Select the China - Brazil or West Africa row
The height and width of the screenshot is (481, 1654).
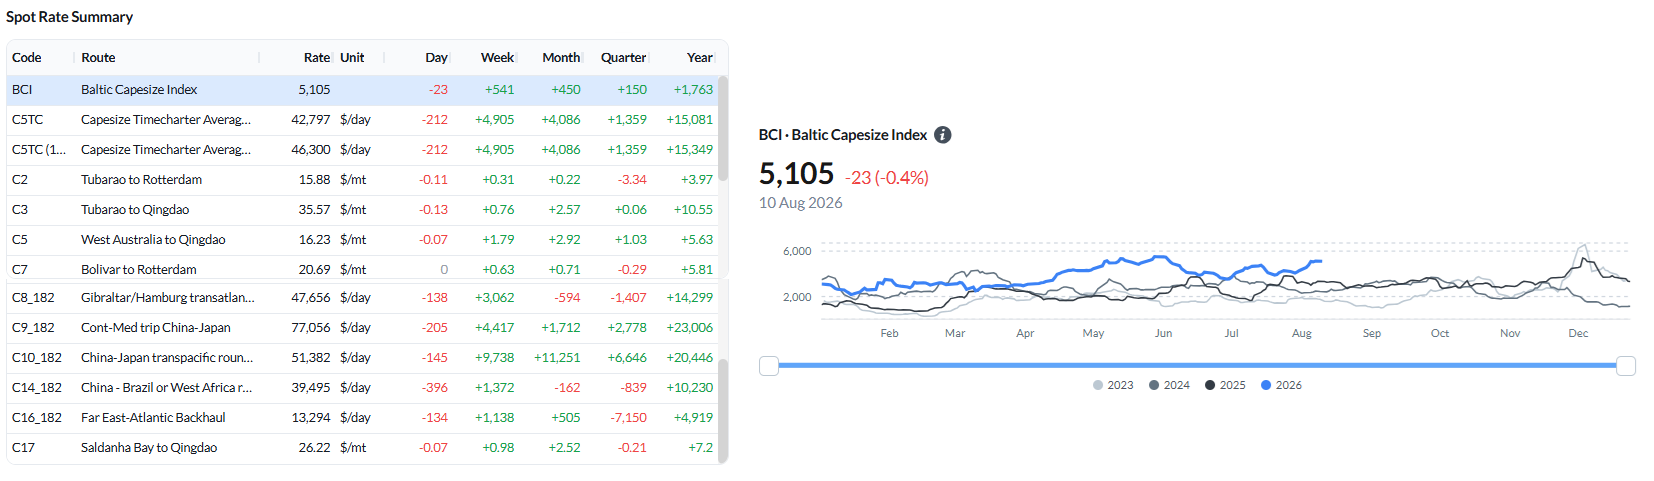(362, 388)
